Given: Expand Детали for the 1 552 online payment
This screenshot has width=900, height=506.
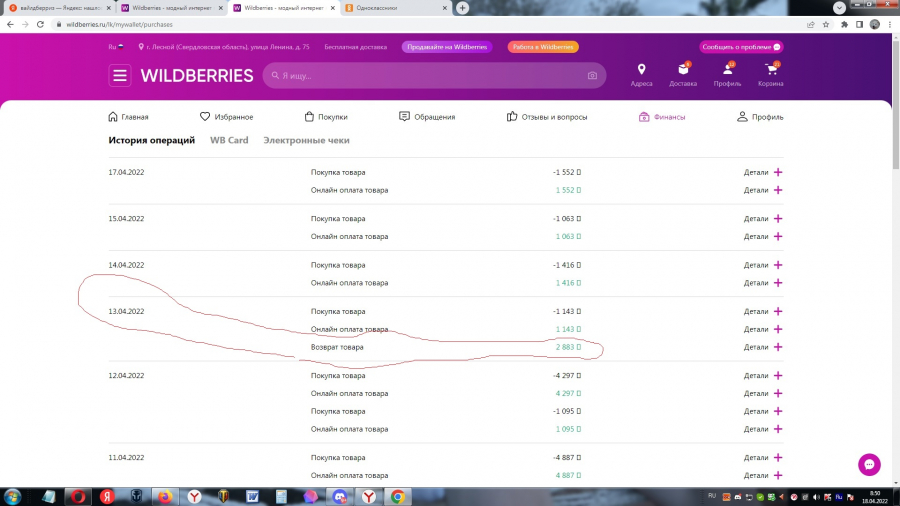Looking at the screenshot, I should (x=763, y=190).
